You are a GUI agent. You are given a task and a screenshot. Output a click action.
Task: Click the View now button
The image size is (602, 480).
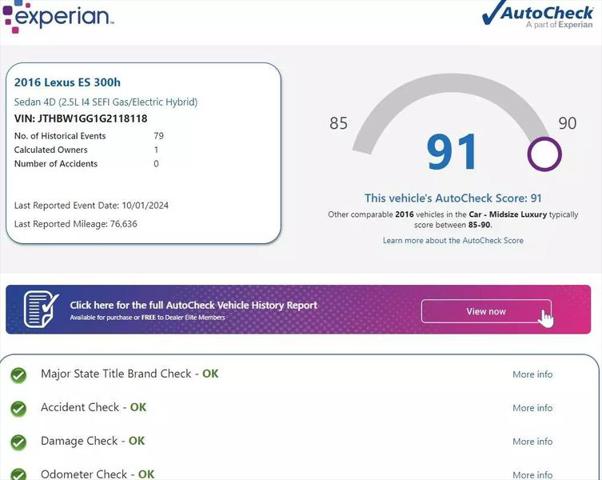pos(486,311)
